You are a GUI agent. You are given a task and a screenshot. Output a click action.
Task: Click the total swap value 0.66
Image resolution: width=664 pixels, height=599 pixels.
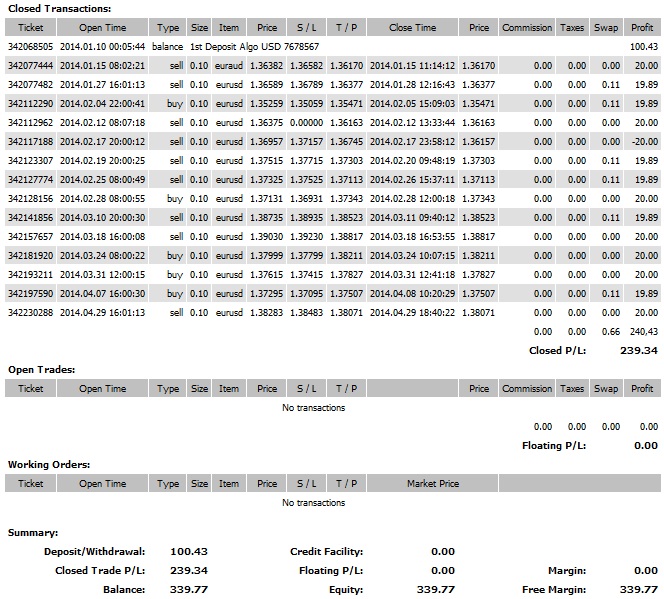coord(611,331)
